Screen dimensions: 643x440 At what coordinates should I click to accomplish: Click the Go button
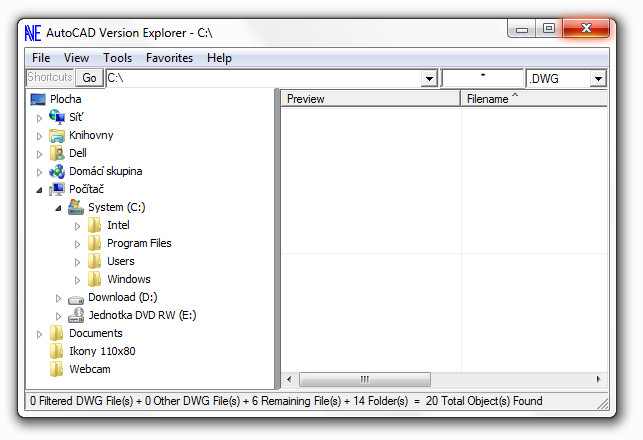pyautogui.click(x=89, y=78)
